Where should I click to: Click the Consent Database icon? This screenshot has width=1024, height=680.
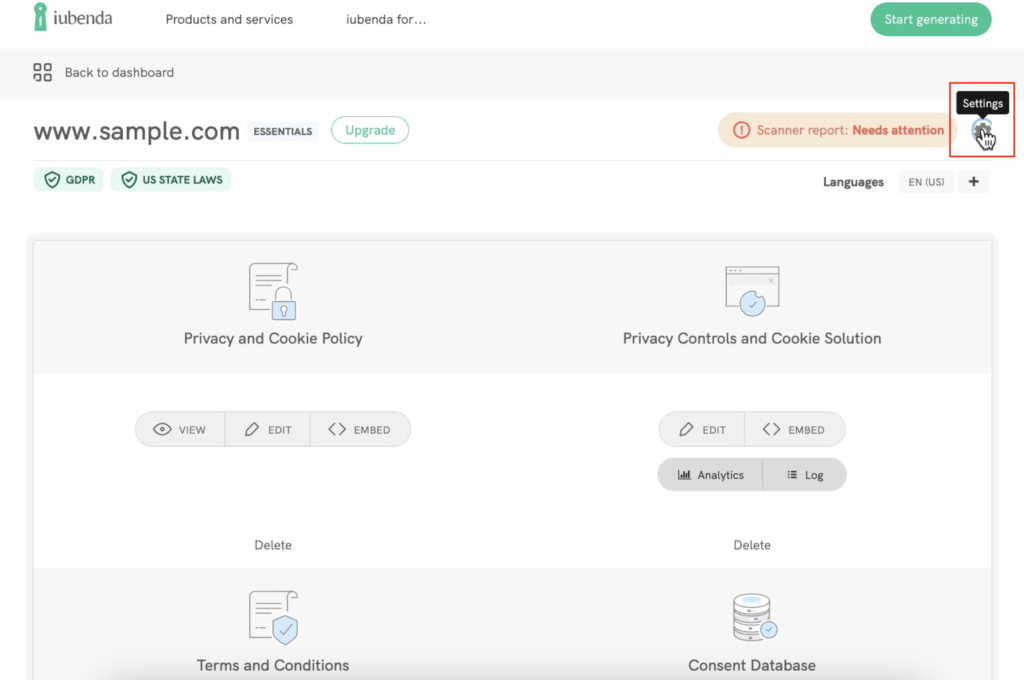(x=752, y=617)
